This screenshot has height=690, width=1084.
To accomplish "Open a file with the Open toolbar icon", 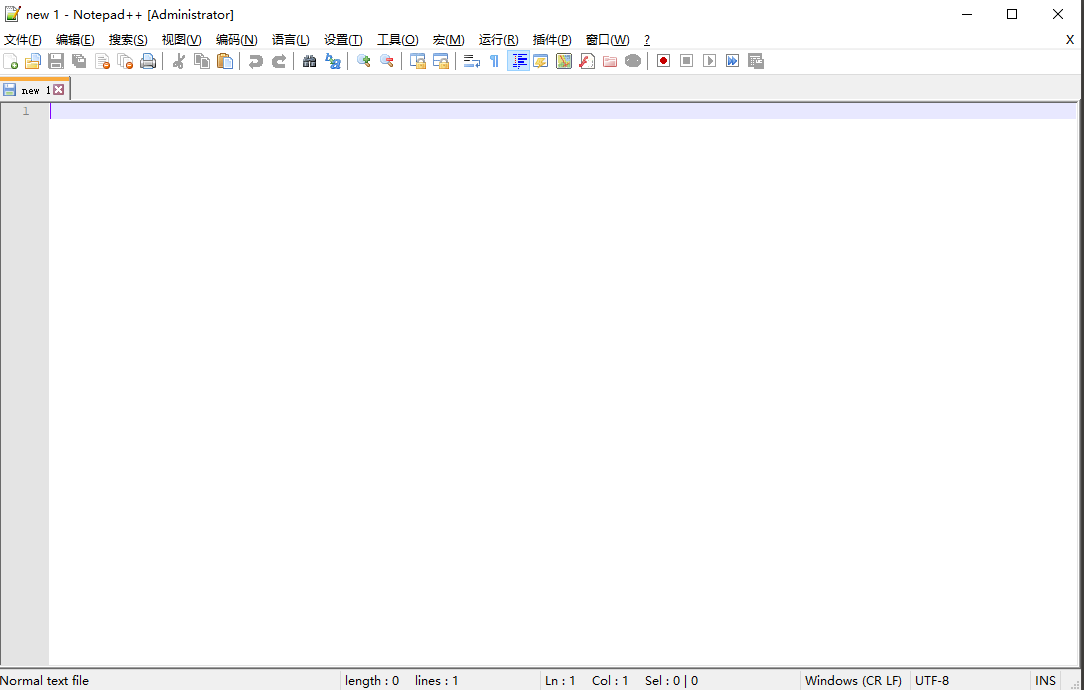I will (x=33, y=61).
